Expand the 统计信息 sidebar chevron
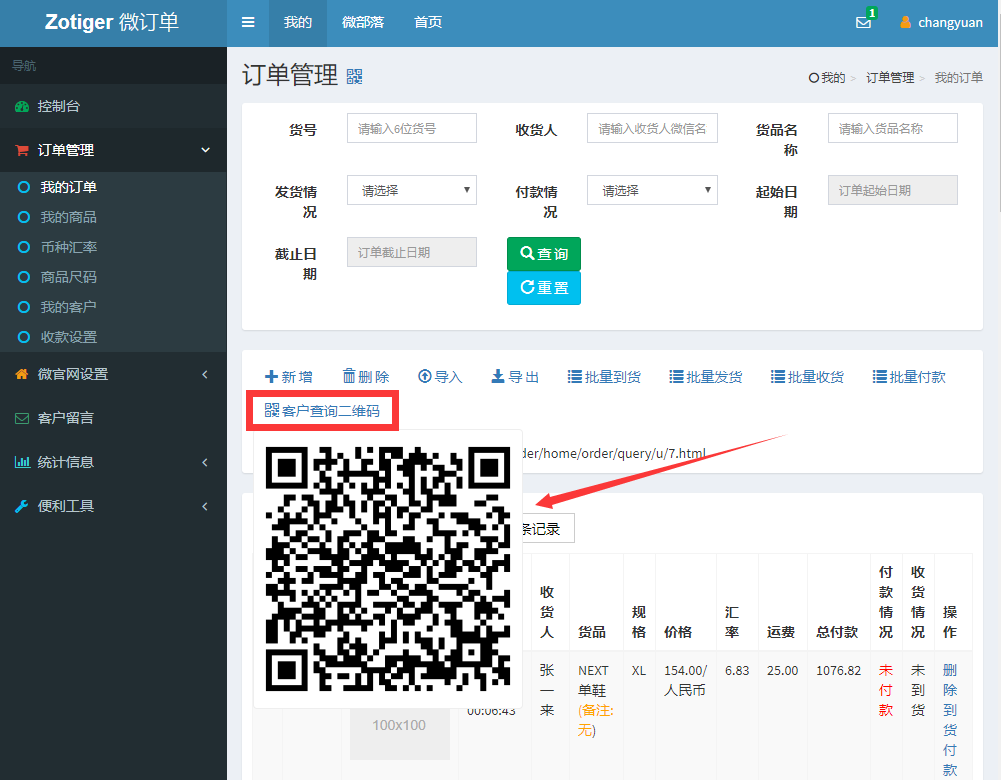This screenshot has height=780, width=1001. pyautogui.click(x=205, y=462)
